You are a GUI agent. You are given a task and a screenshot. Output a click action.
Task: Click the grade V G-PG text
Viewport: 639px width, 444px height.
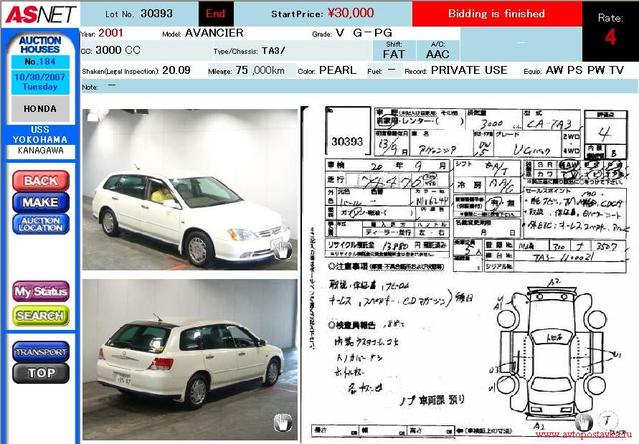point(364,33)
